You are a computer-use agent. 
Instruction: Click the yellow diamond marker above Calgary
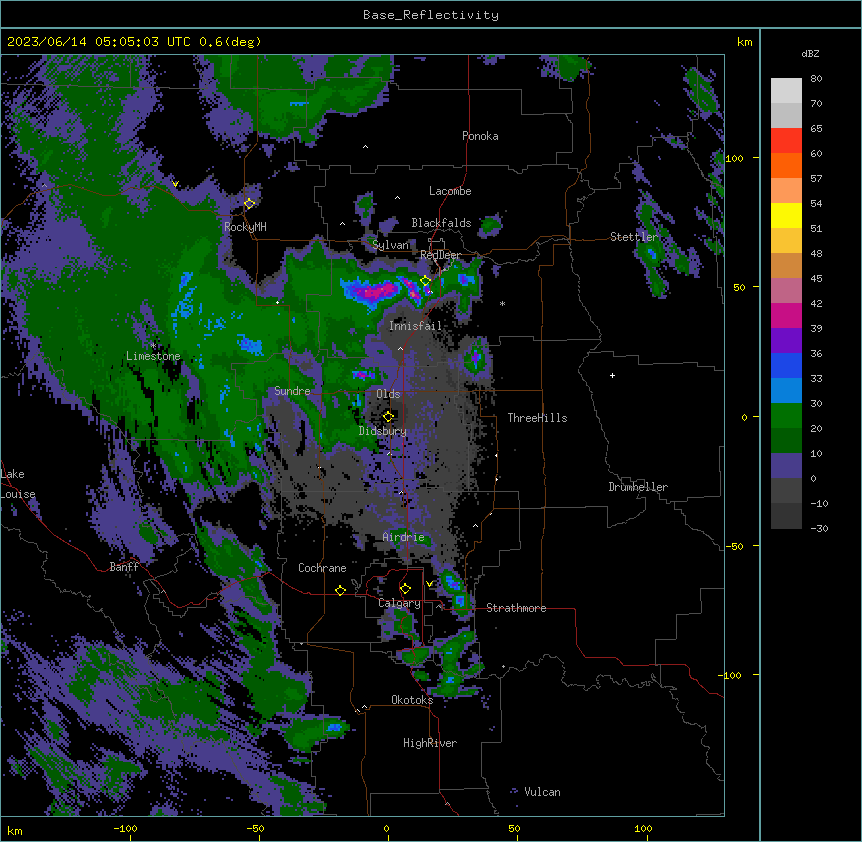pos(405,589)
